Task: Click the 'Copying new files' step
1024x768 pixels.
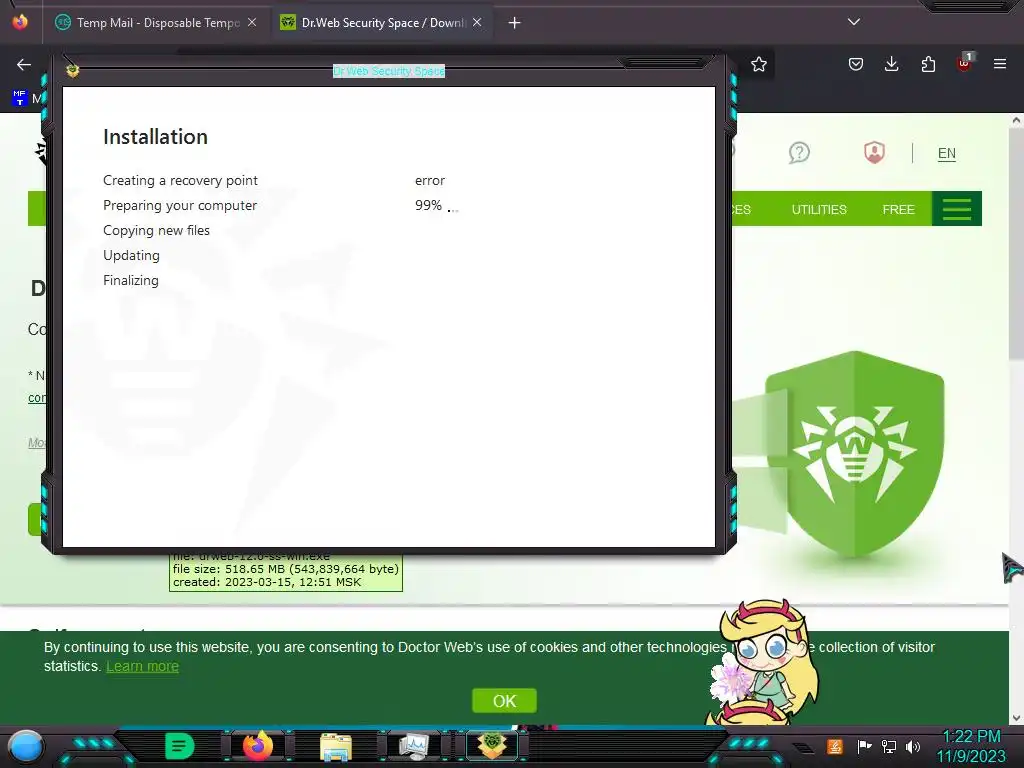Action: [x=156, y=231]
